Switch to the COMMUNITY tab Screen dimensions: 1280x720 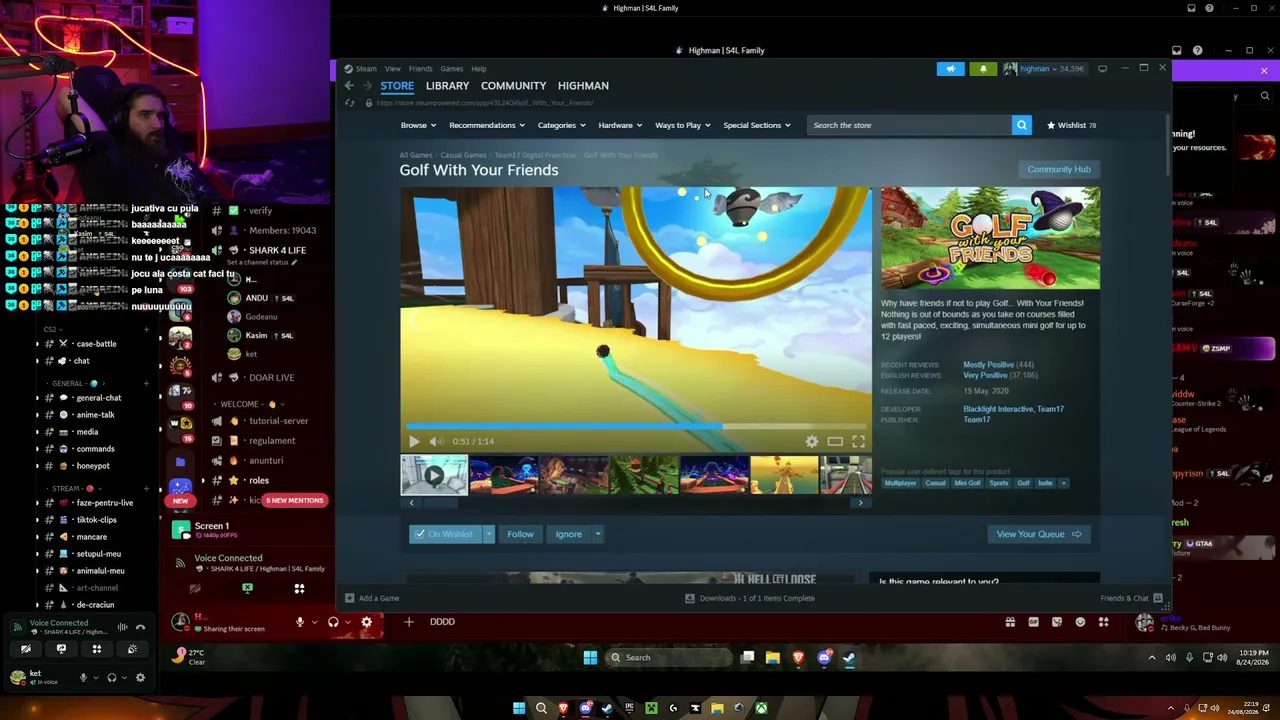coord(513,86)
